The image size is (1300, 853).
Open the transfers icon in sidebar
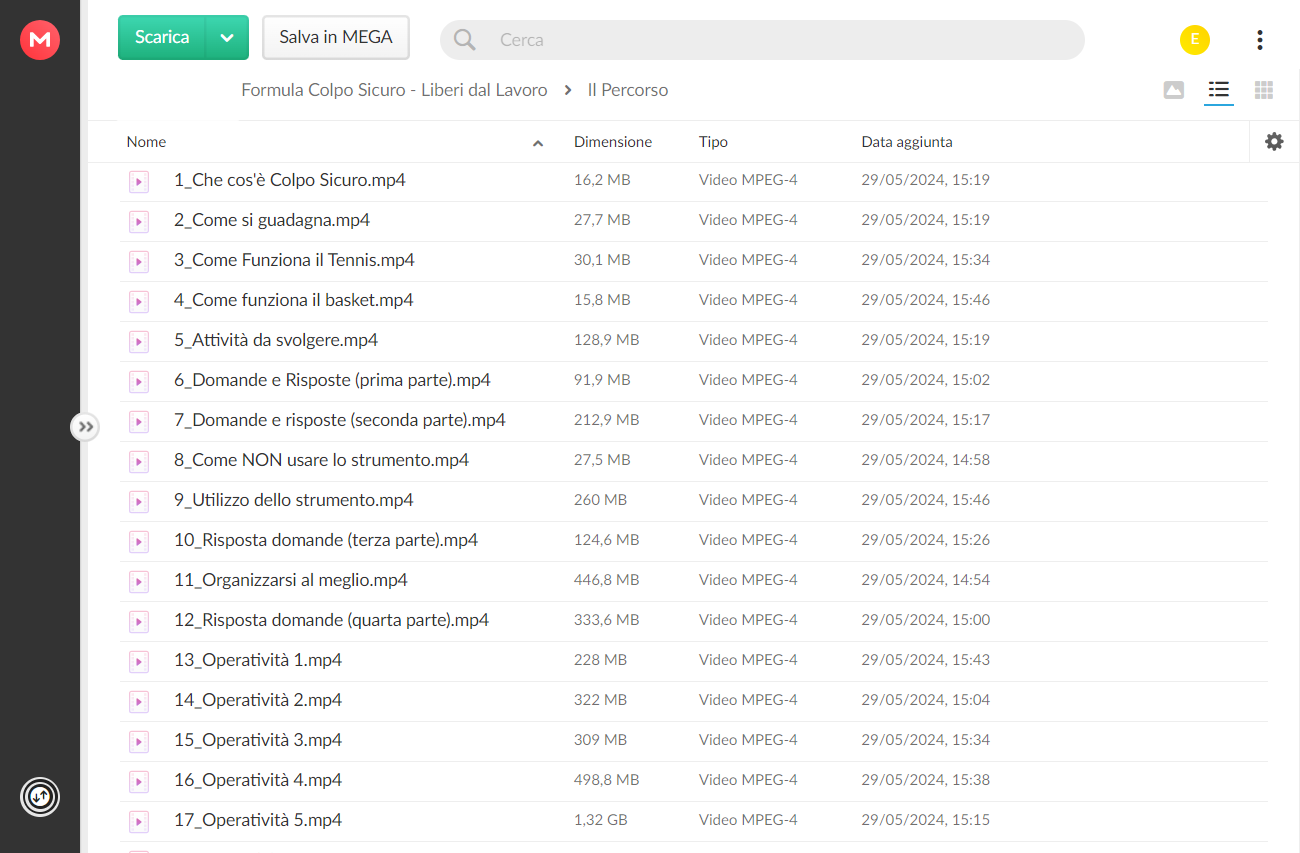[x=40, y=797]
